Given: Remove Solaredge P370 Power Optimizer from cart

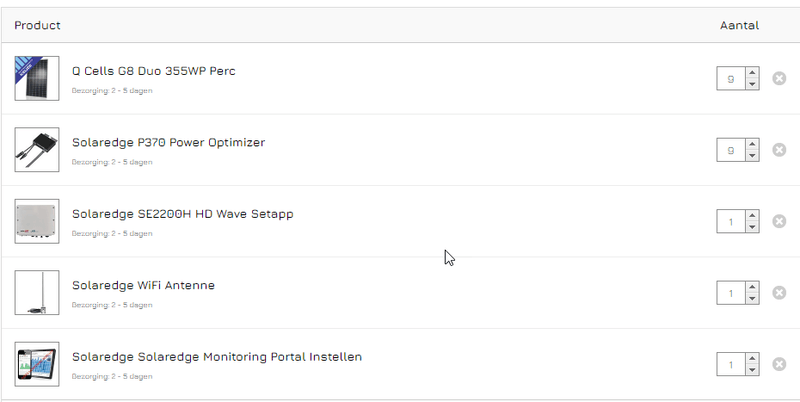Looking at the screenshot, I should pyautogui.click(x=779, y=150).
